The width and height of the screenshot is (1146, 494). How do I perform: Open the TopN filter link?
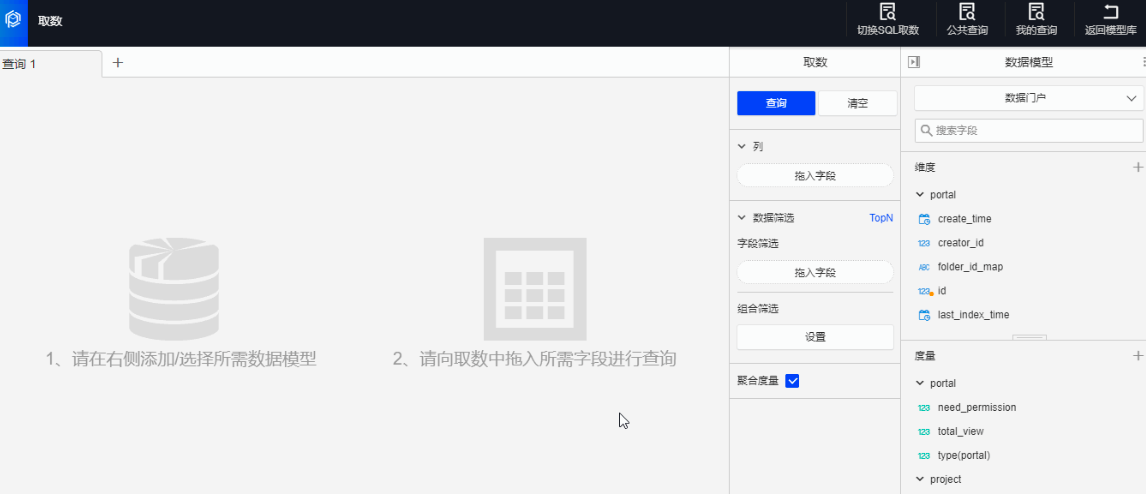pos(881,218)
